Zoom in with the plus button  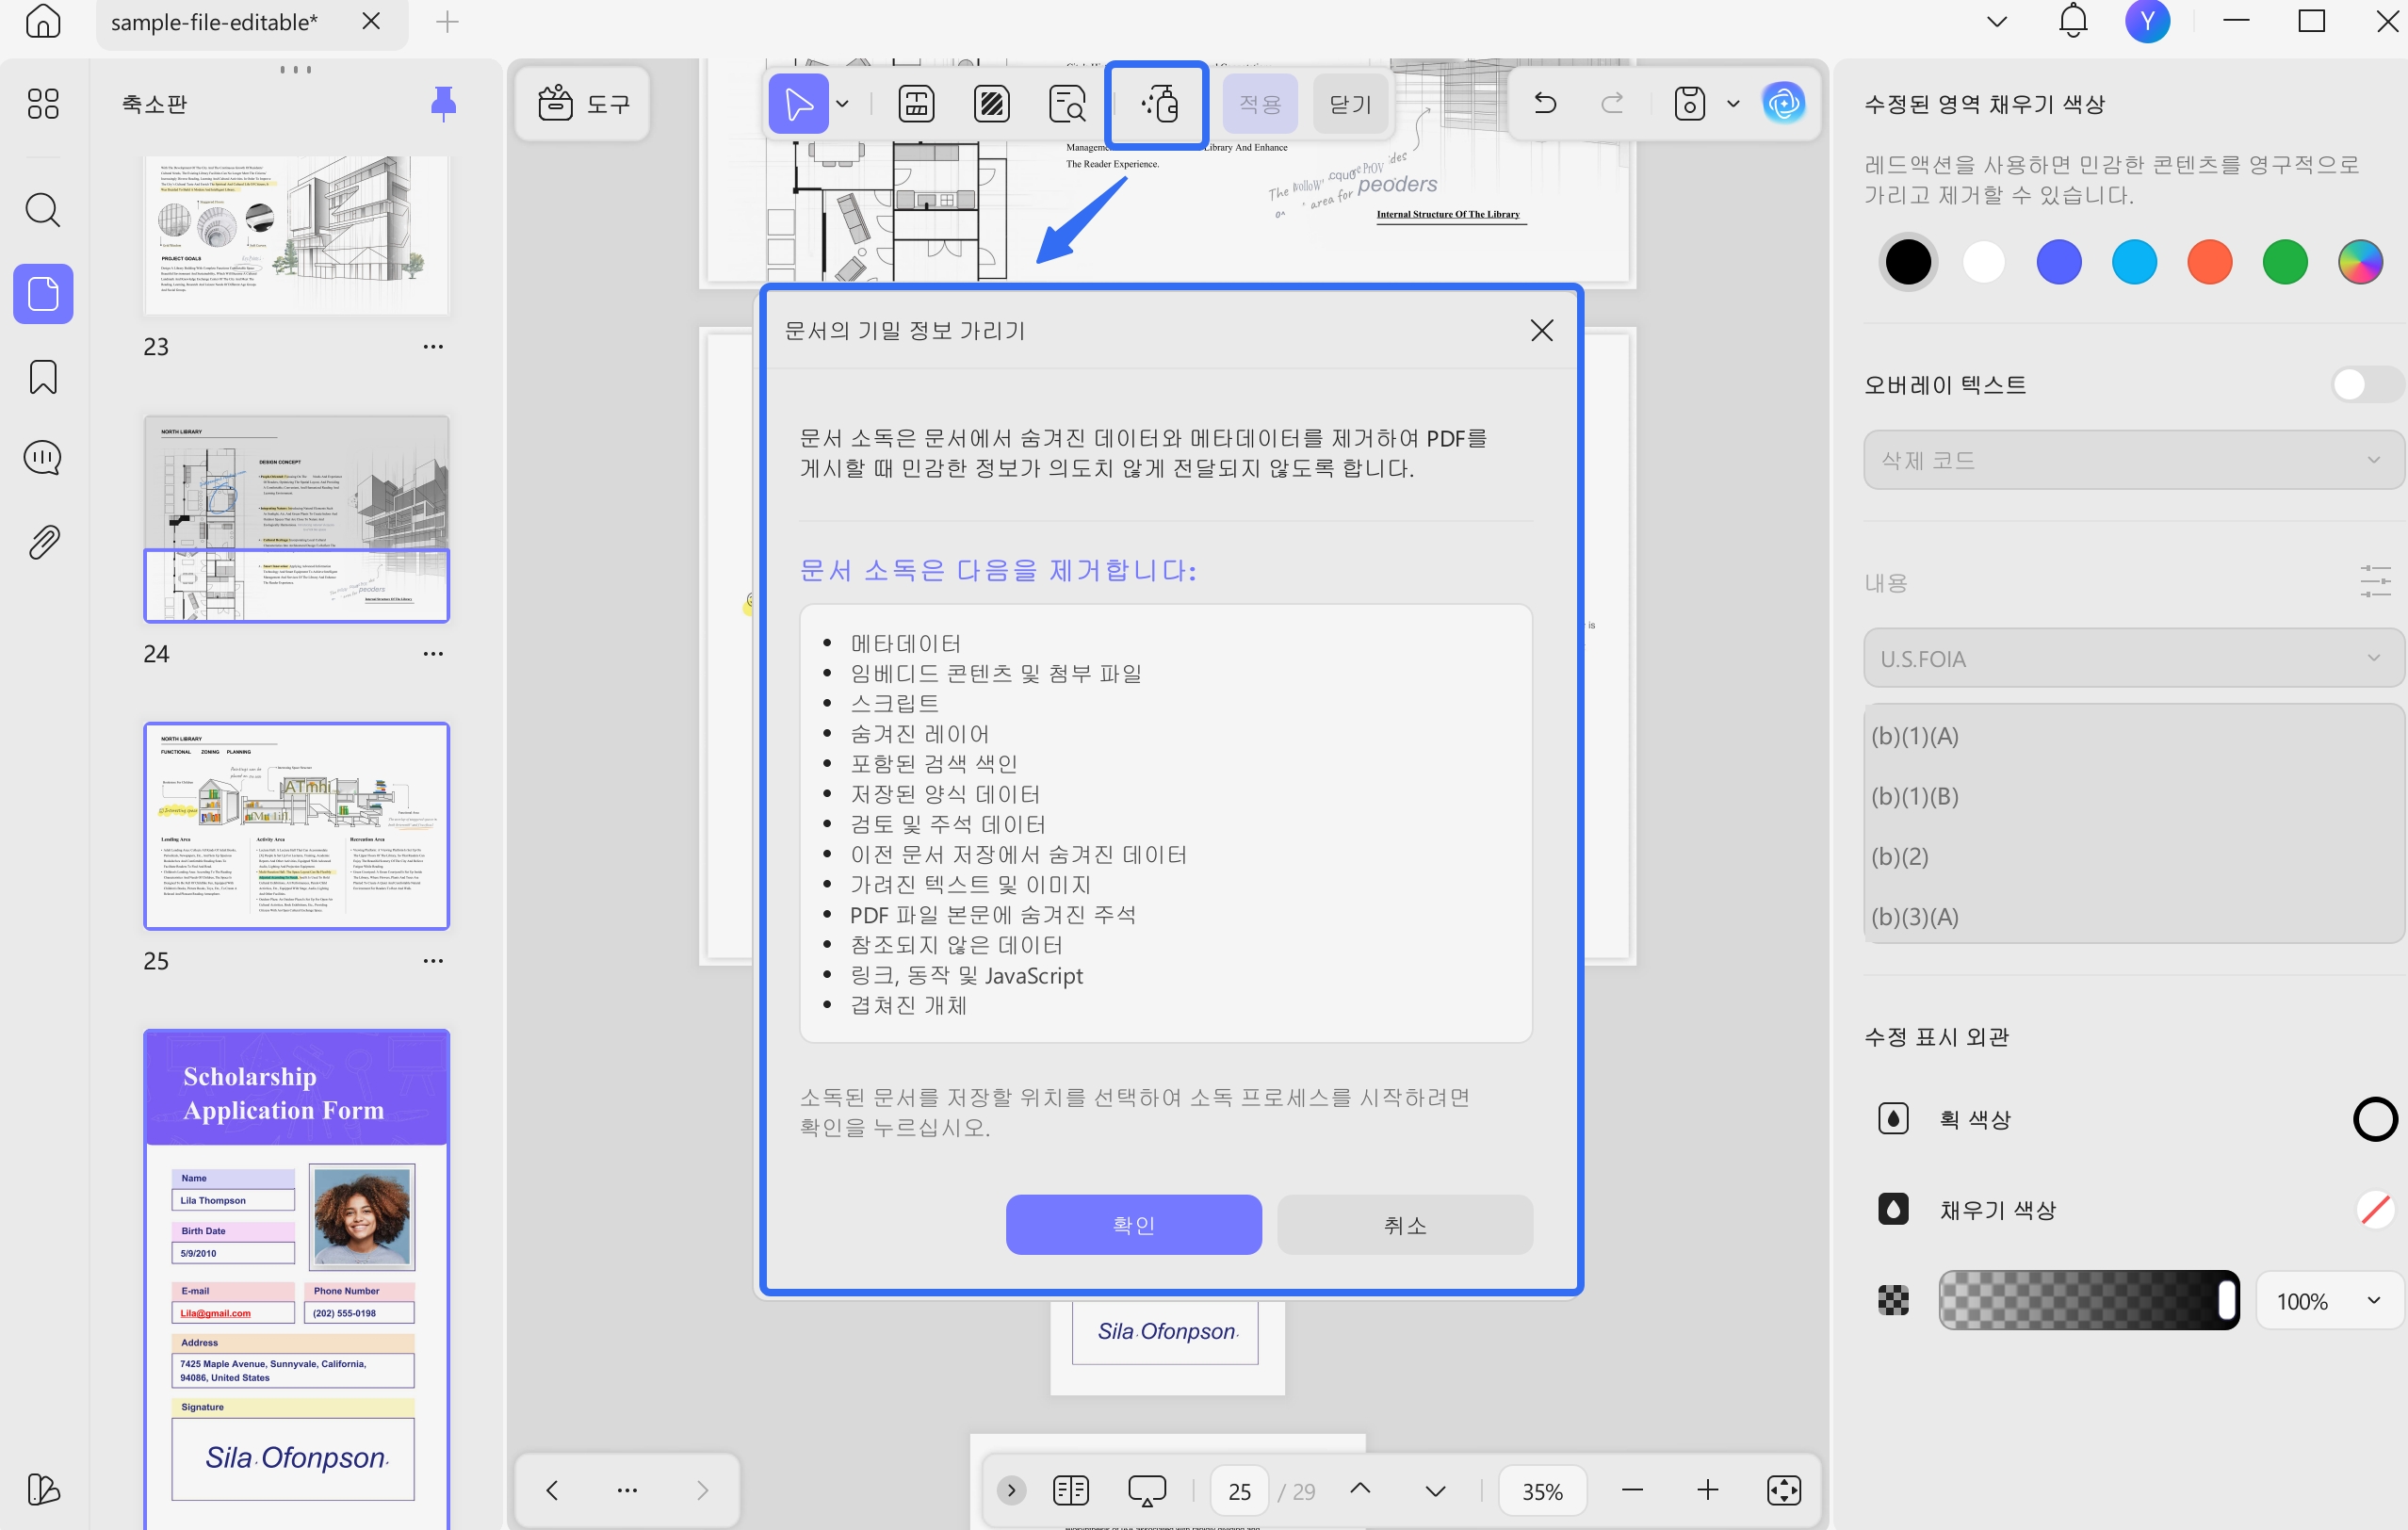(x=1708, y=1491)
